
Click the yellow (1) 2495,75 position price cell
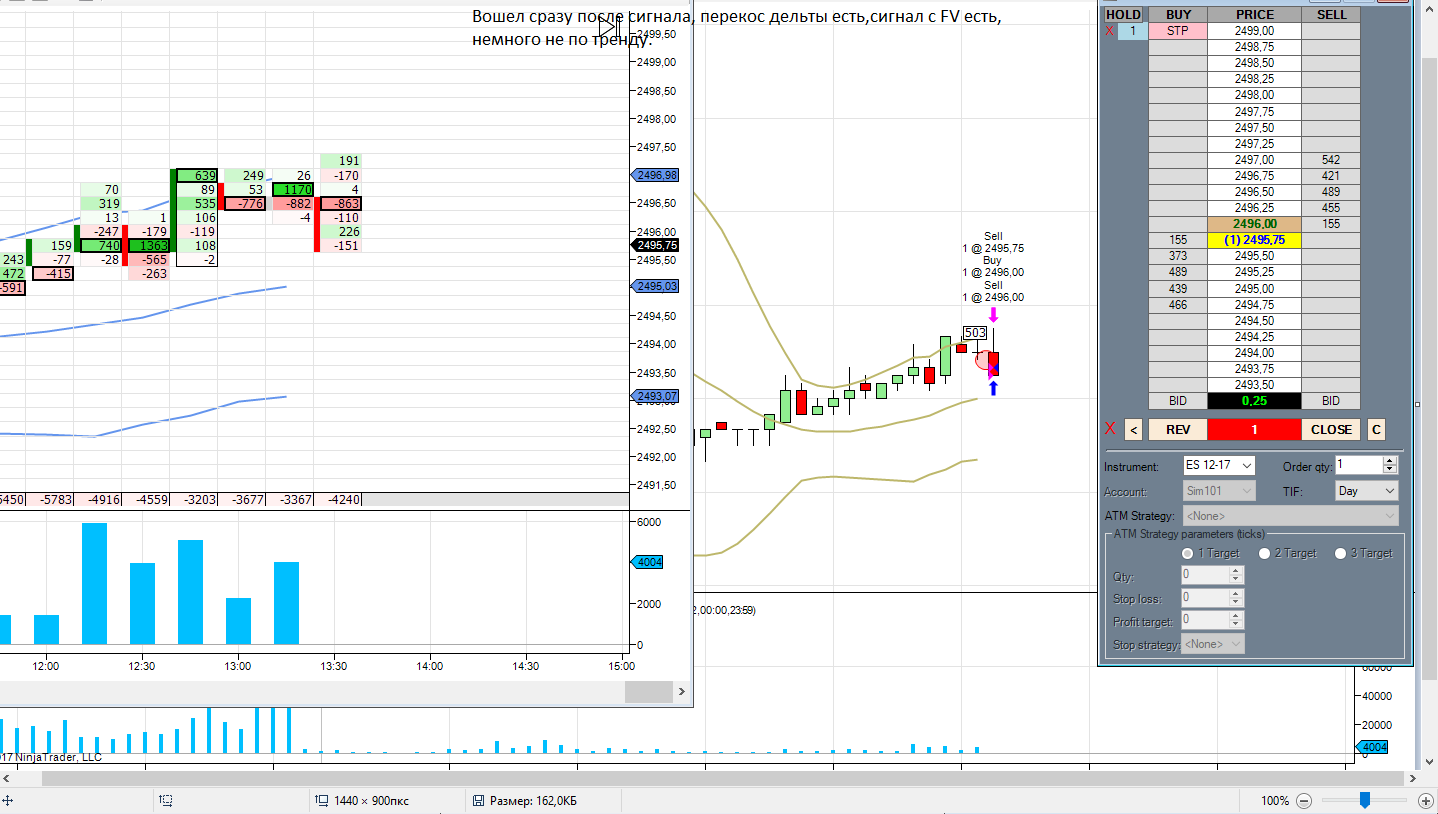point(1254,240)
